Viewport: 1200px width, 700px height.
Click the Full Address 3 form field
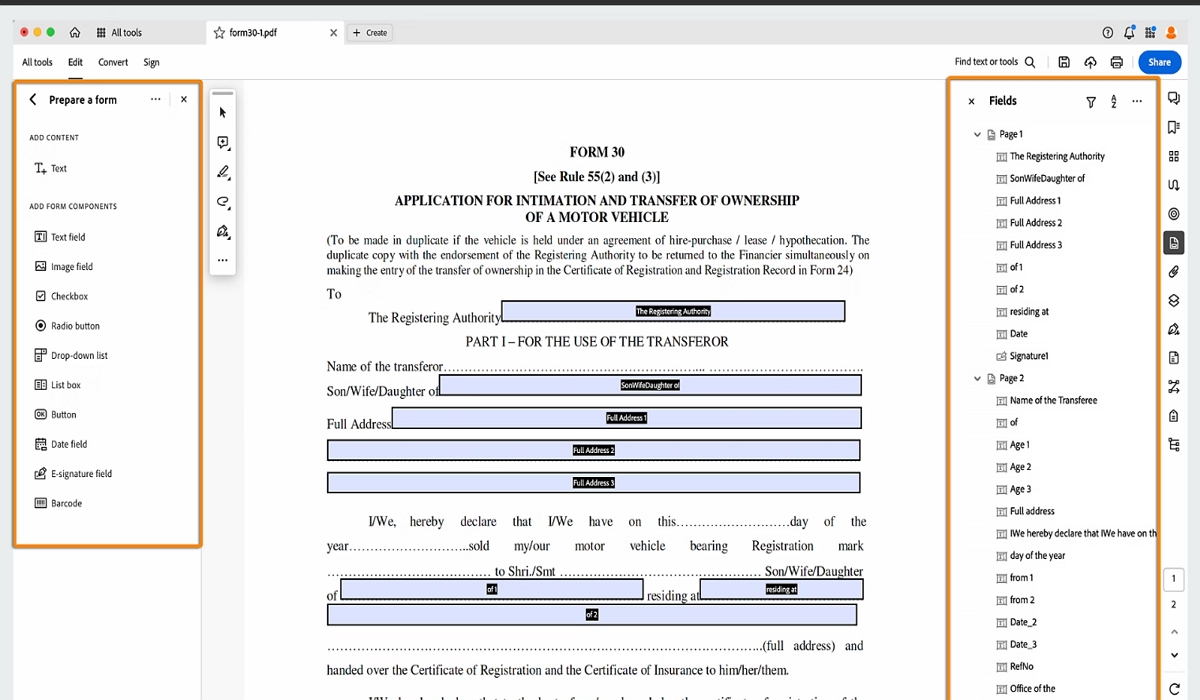[593, 483]
